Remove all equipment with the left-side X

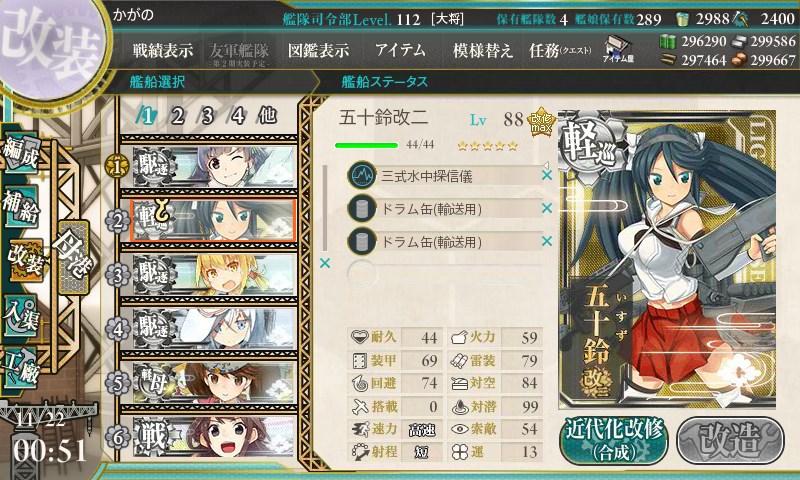pyautogui.click(x=324, y=263)
